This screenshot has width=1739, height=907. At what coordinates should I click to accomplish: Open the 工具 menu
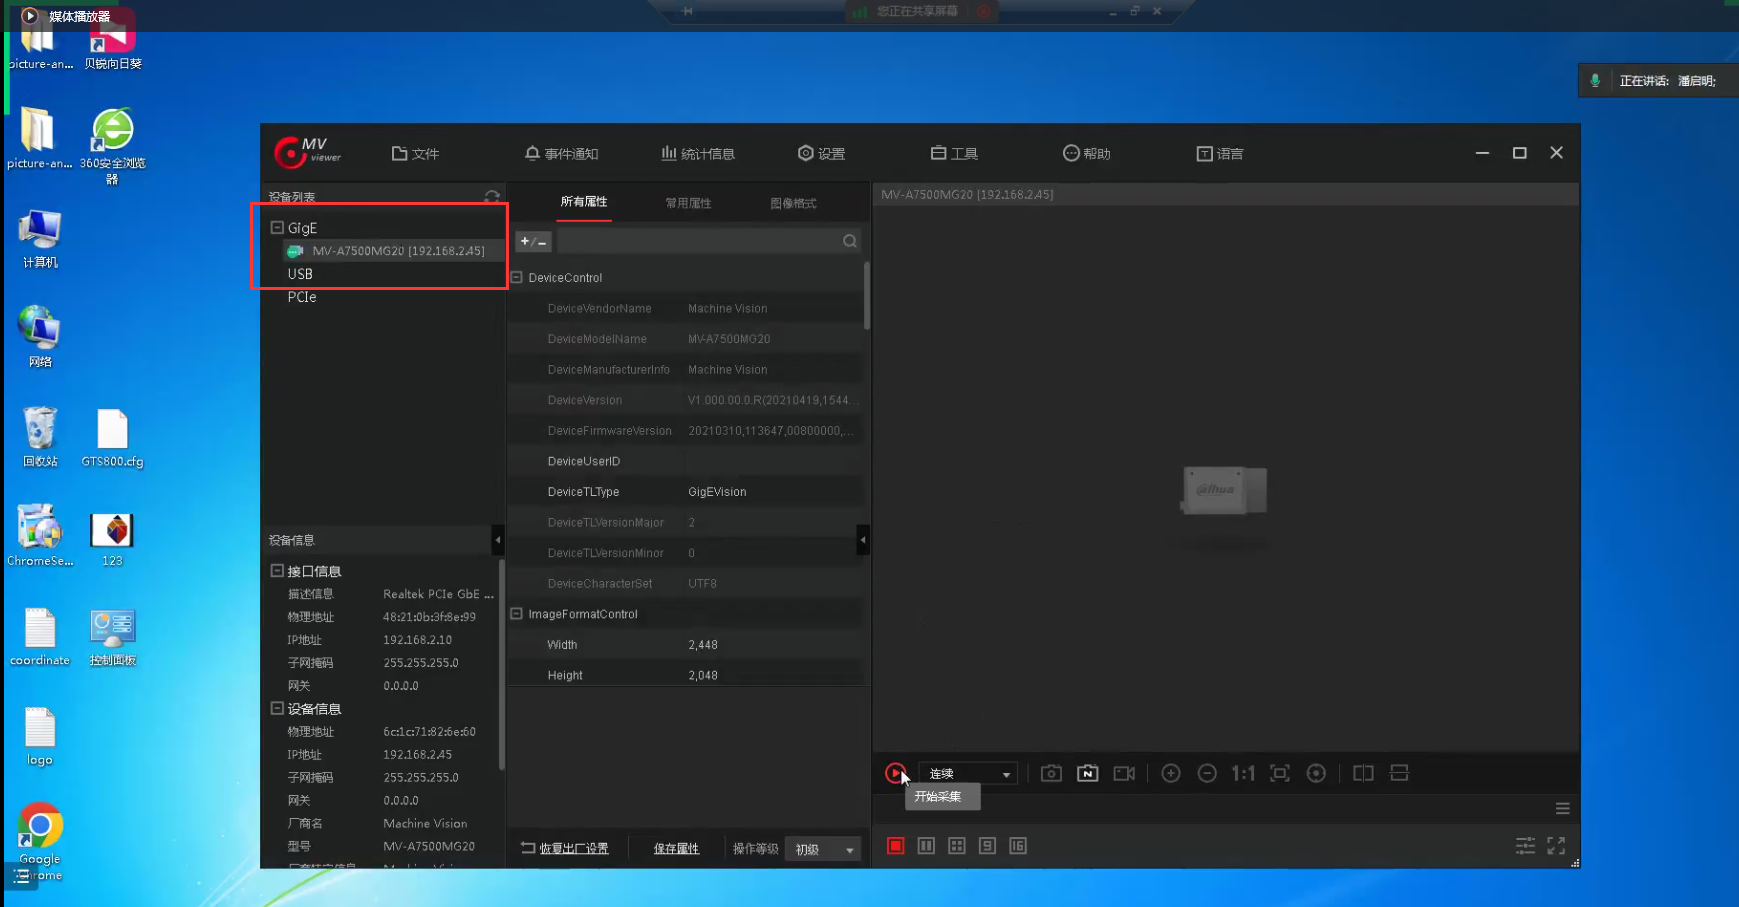pyautogui.click(x=954, y=153)
